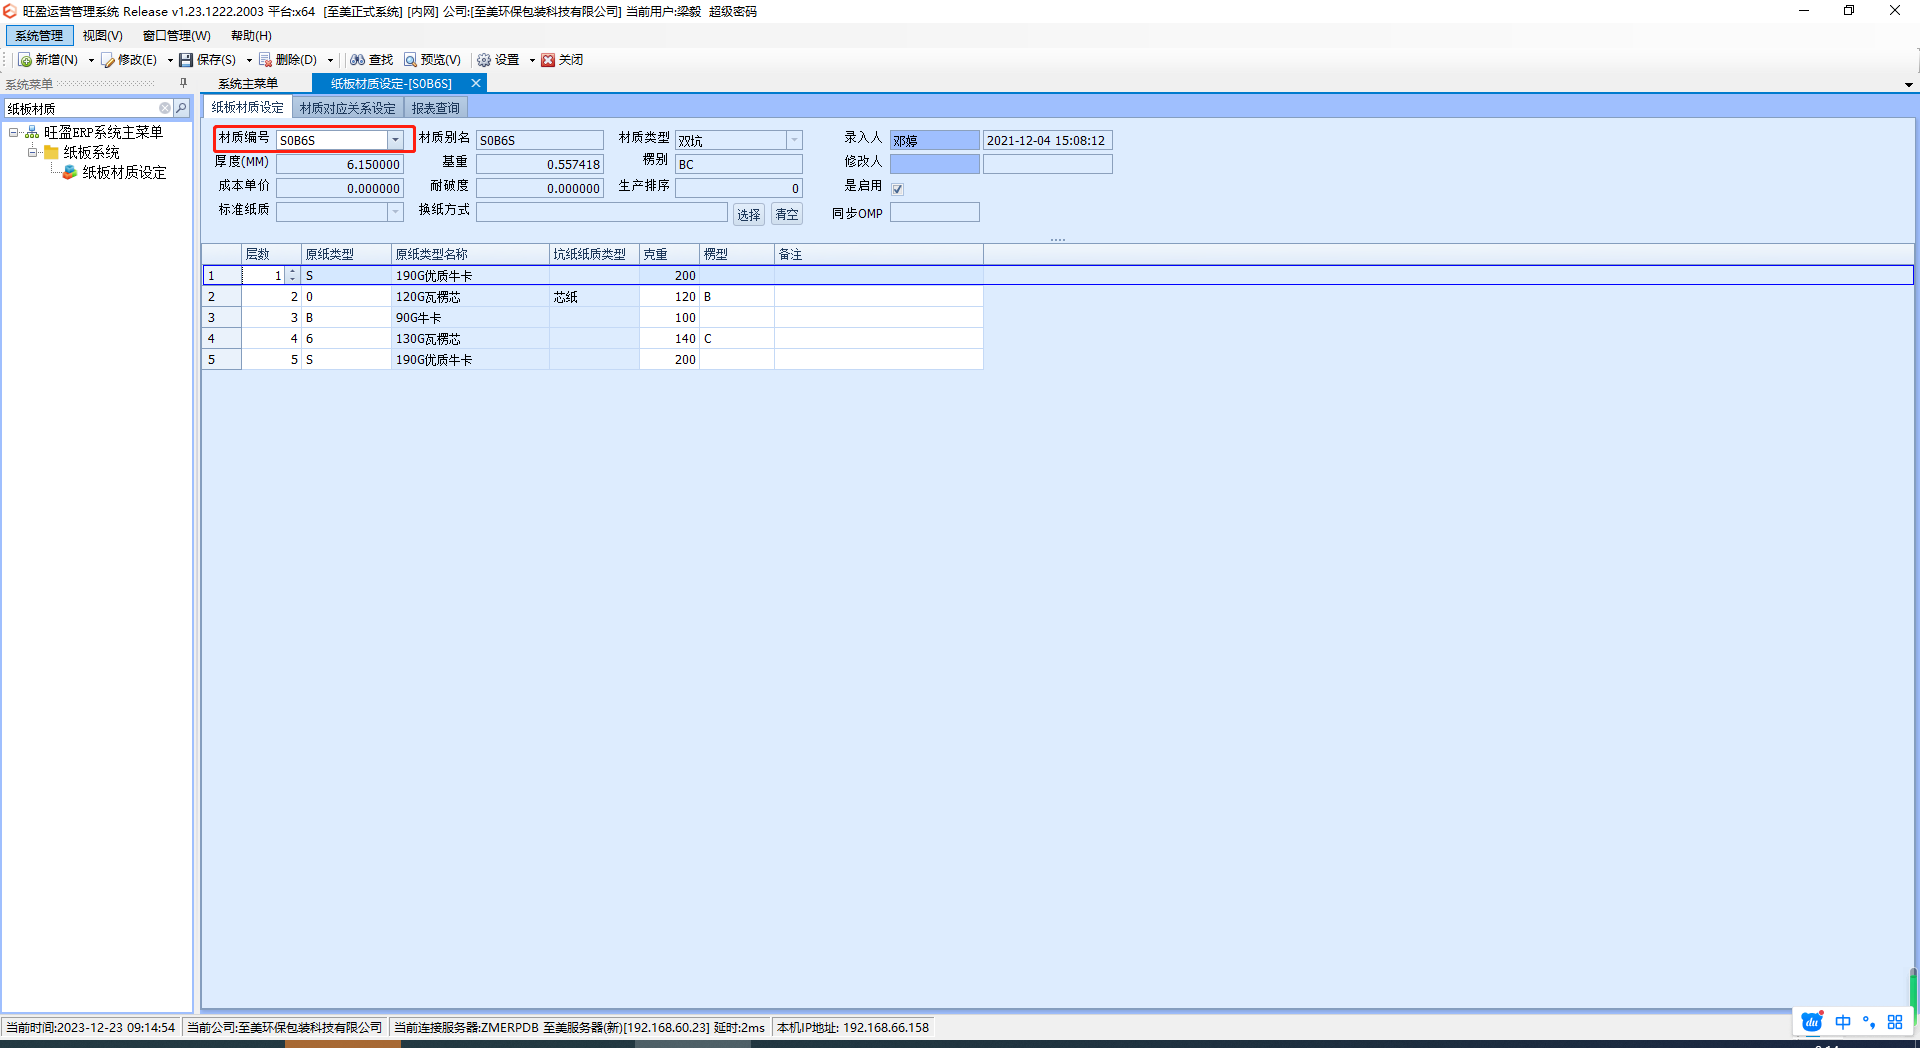Click the 生产排序 input field
Image resolution: width=1920 pixels, height=1048 pixels.
[739, 188]
